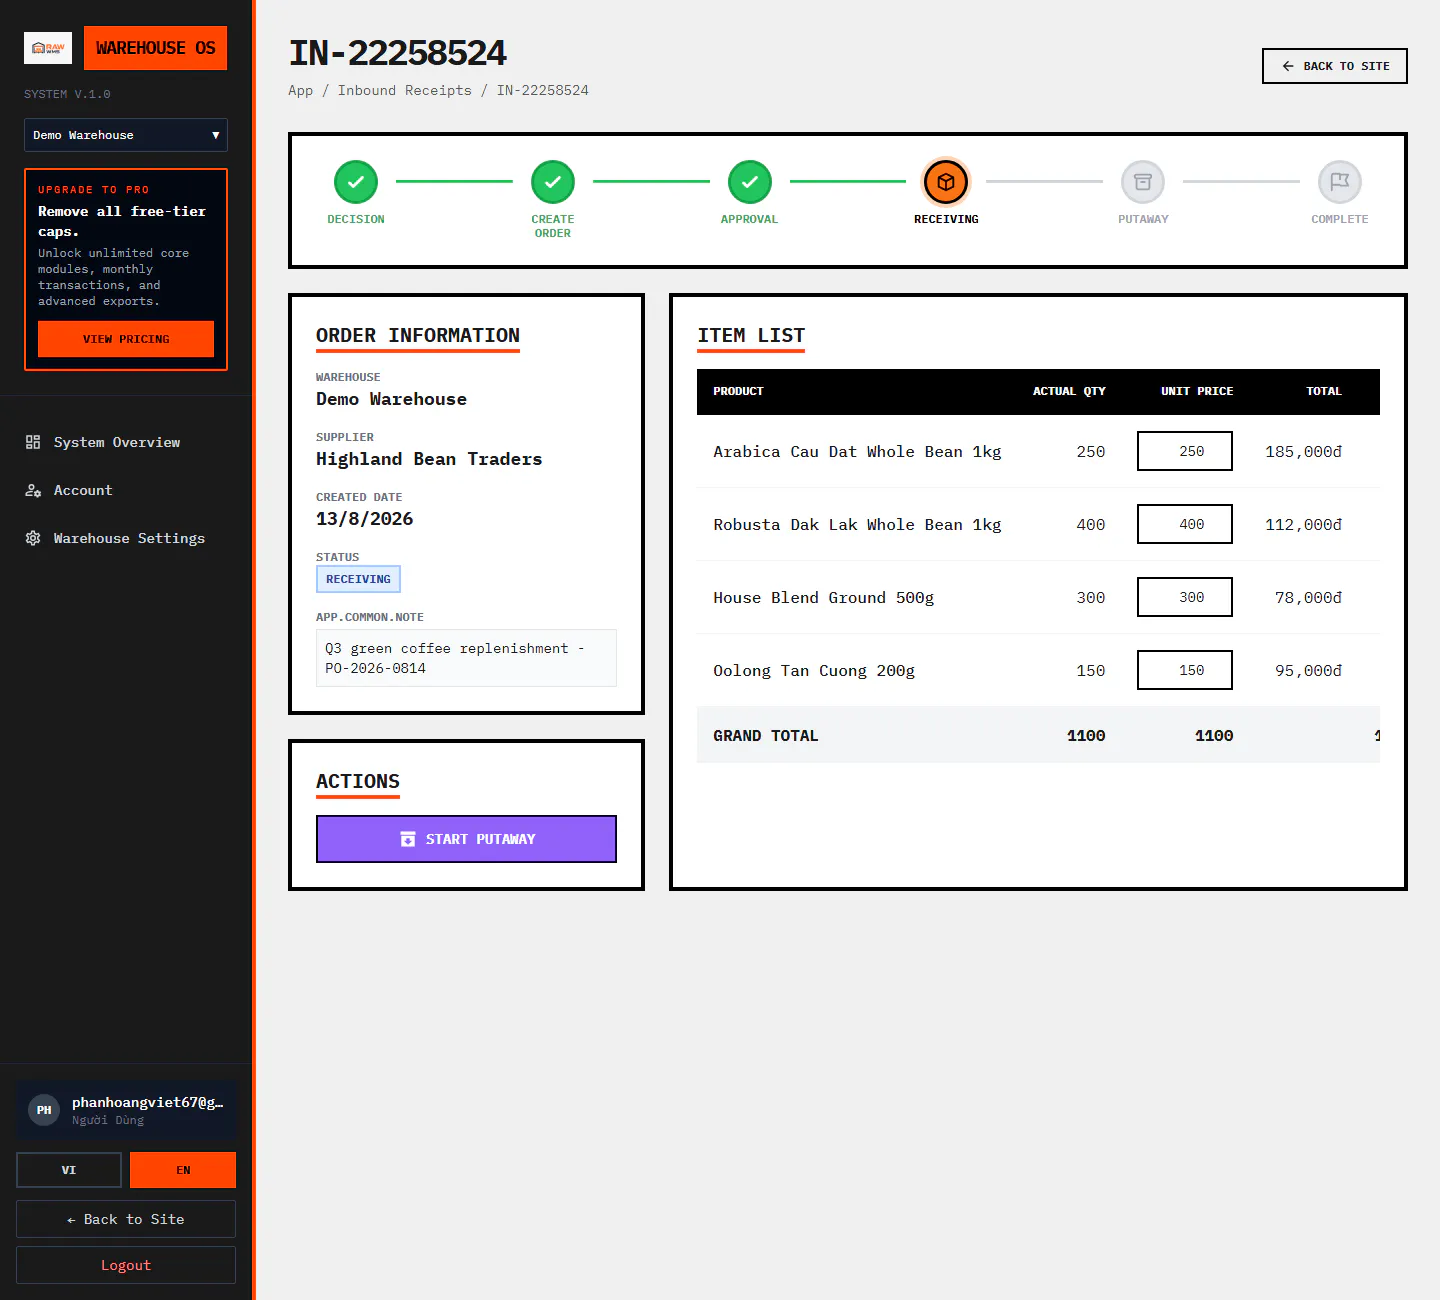The width and height of the screenshot is (1440, 1300).
Task: Click the PH user avatar
Action: (44, 1110)
